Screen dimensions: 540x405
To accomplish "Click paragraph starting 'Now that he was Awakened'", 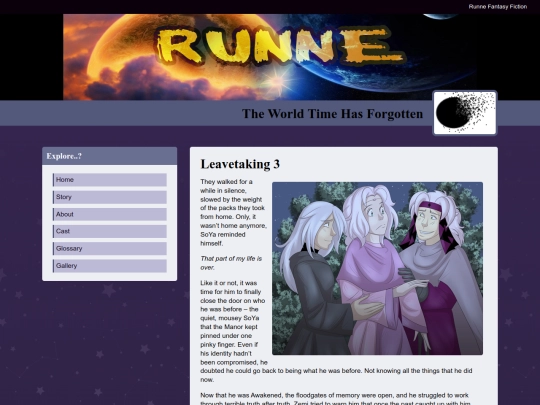I will click(x=336, y=399).
